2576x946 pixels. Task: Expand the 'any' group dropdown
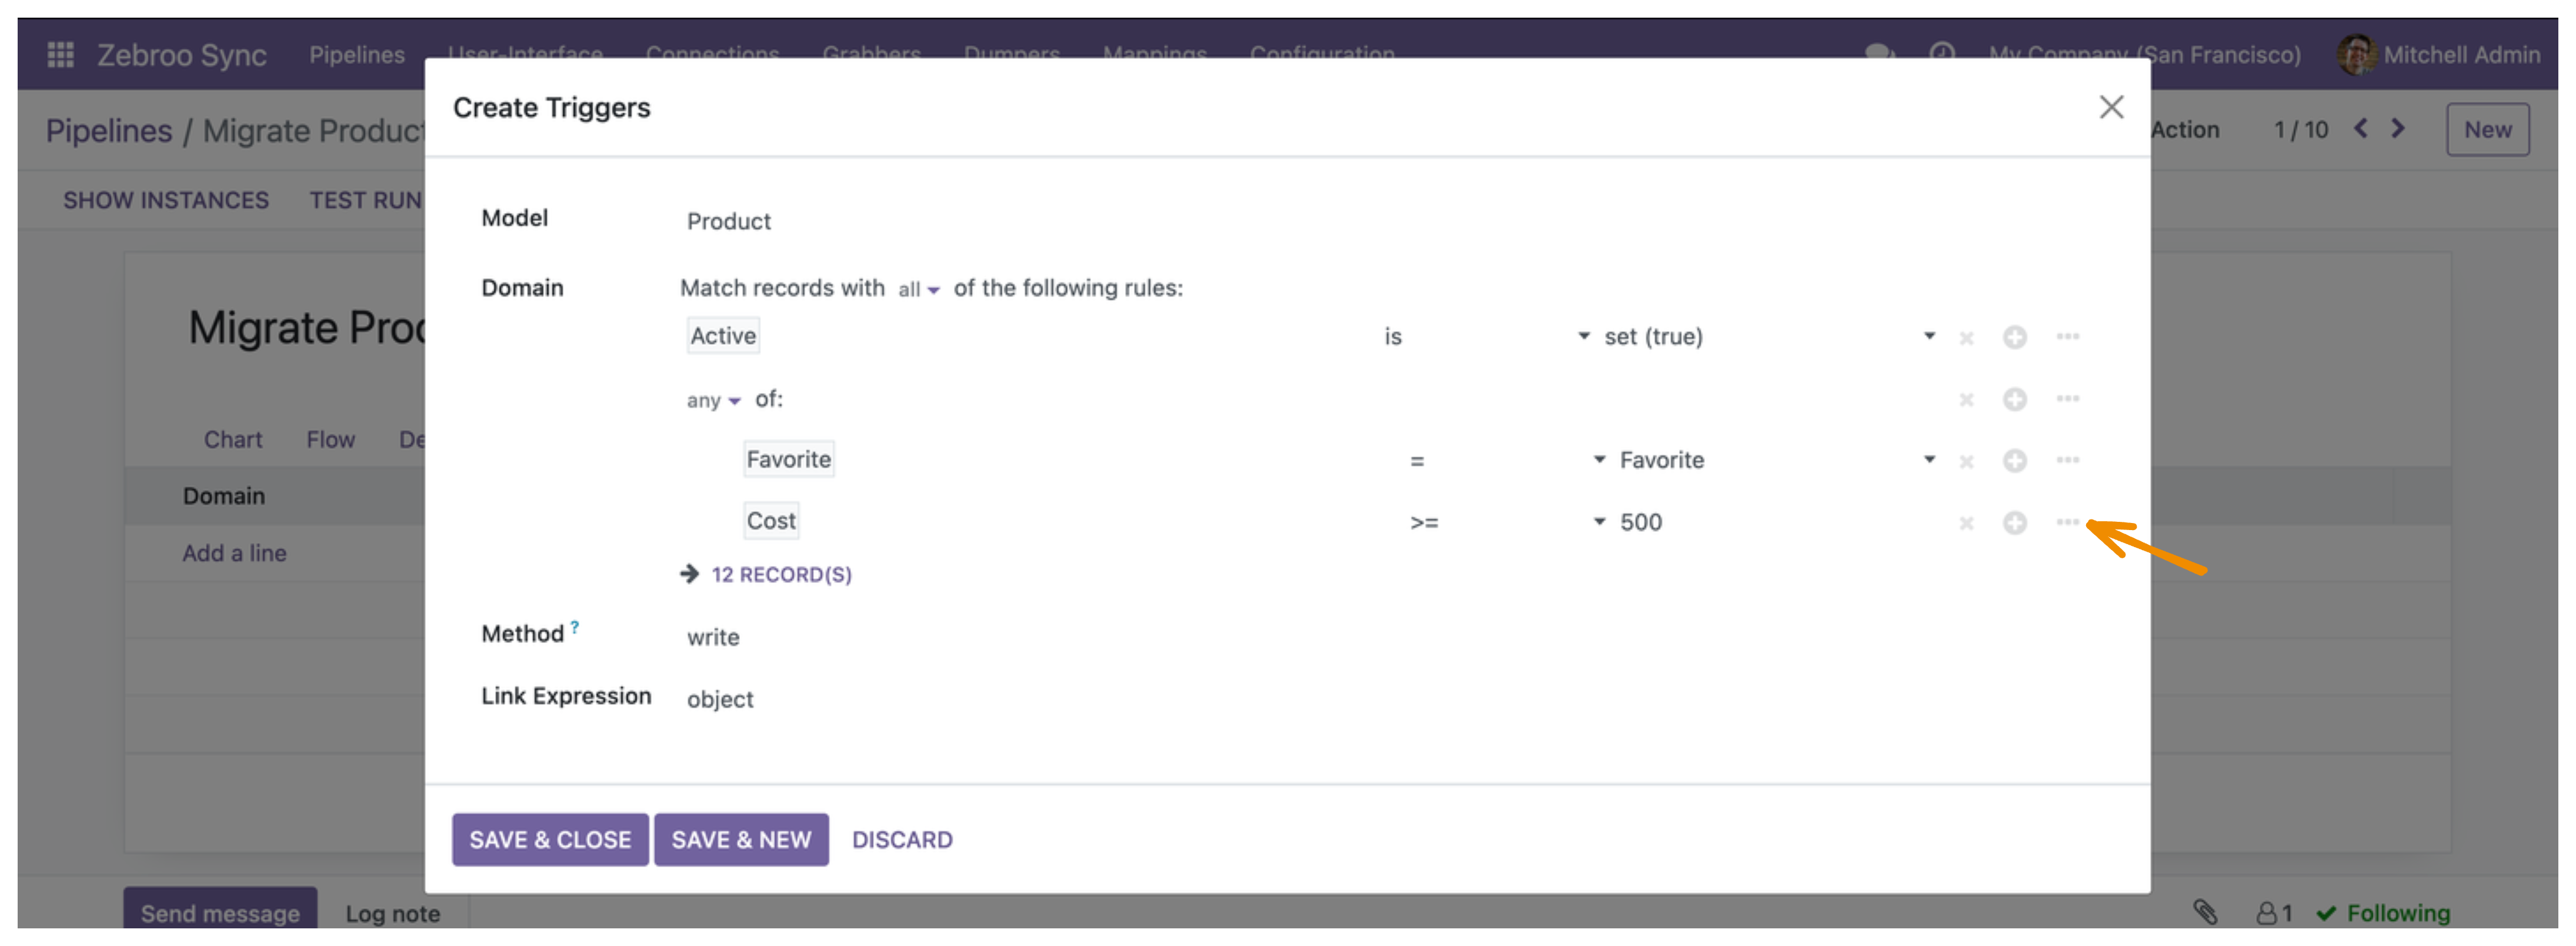[x=713, y=401]
